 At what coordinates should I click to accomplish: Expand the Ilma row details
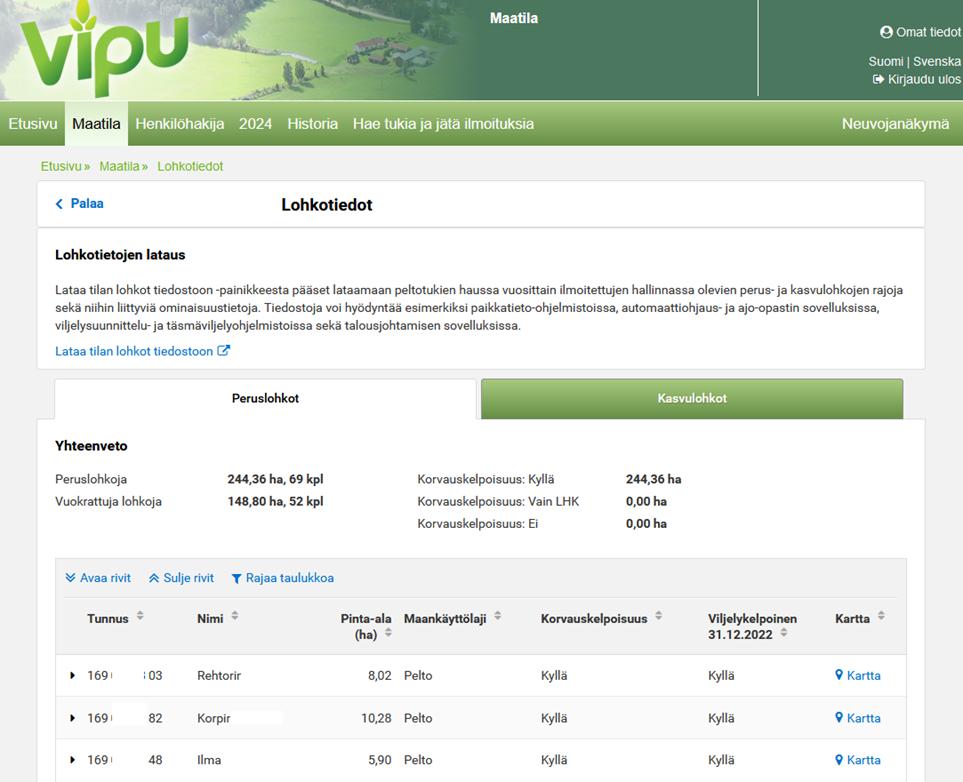[x=73, y=760]
